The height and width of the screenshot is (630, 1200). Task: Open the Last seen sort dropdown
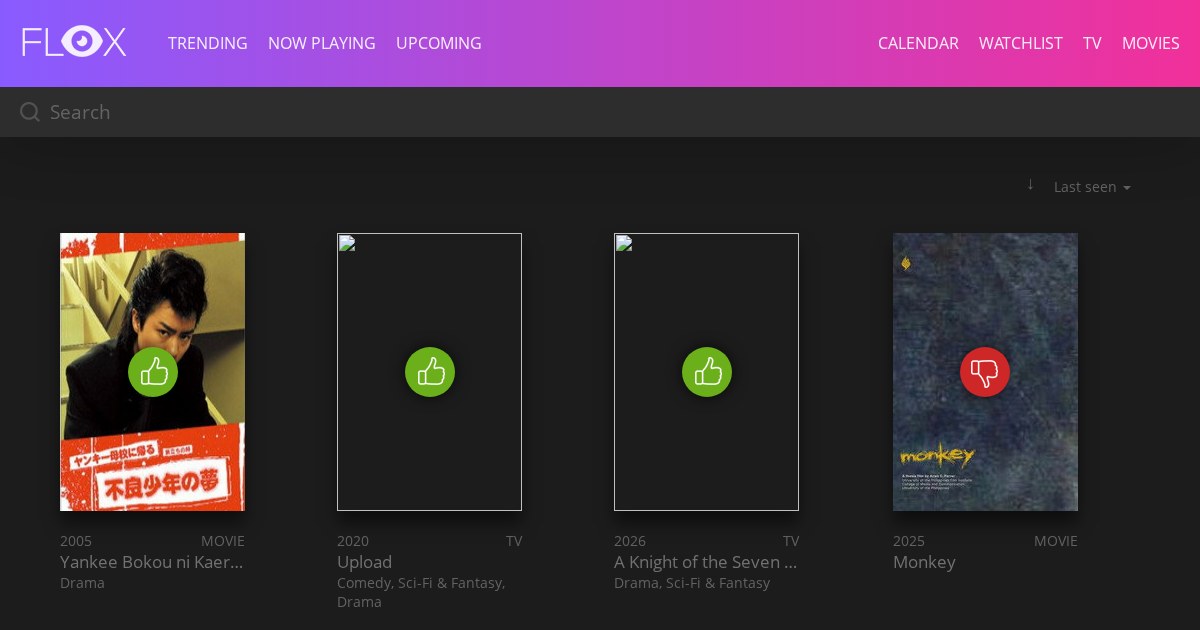(x=1092, y=187)
